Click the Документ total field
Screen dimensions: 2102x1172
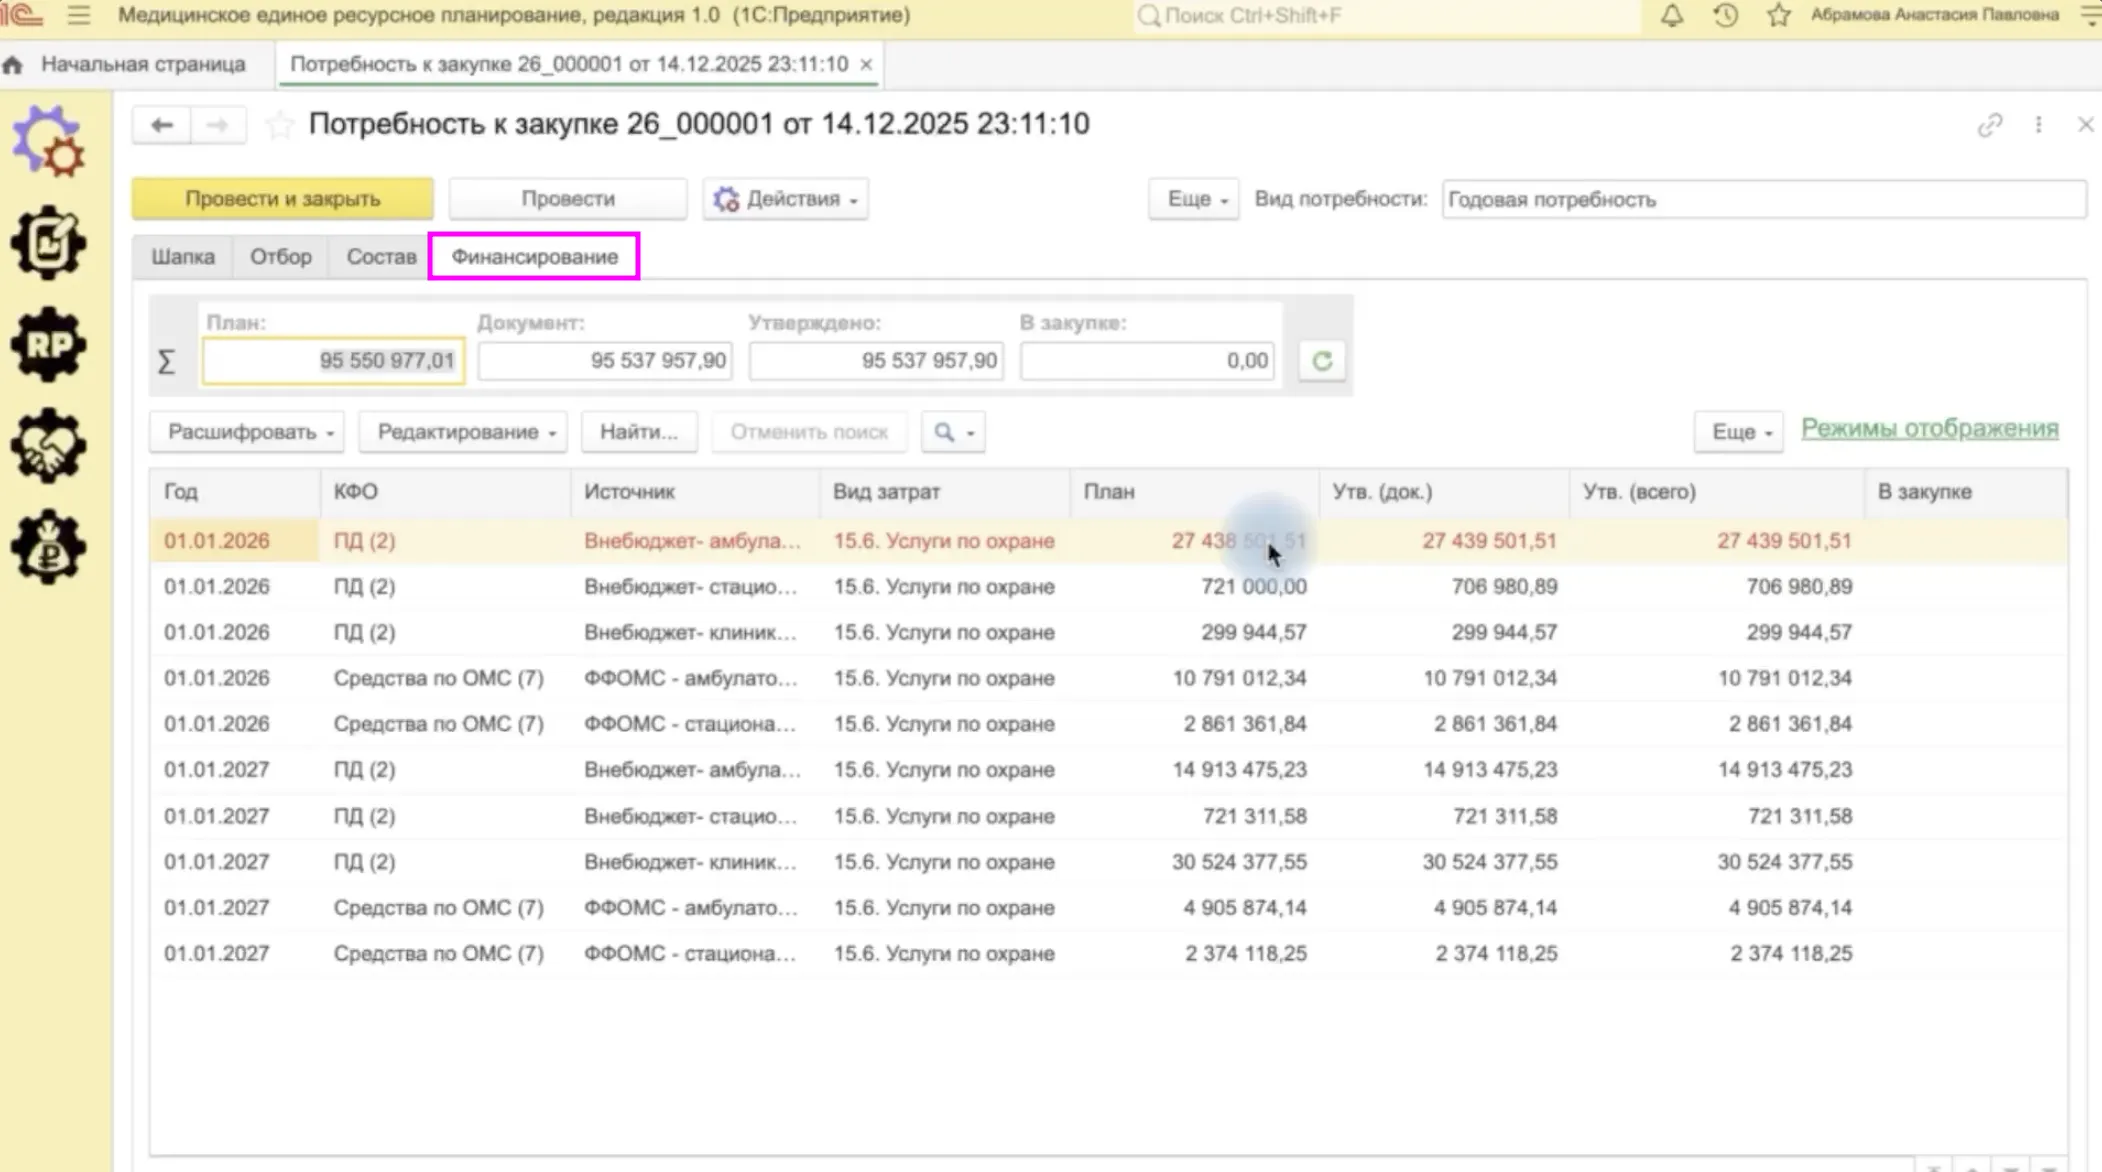pos(605,361)
